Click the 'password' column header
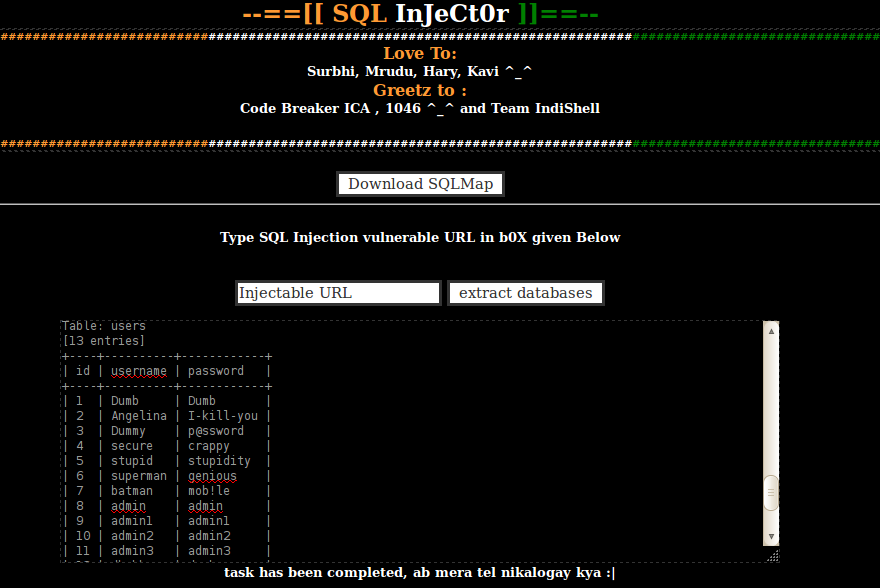880x588 pixels. click(x=216, y=371)
